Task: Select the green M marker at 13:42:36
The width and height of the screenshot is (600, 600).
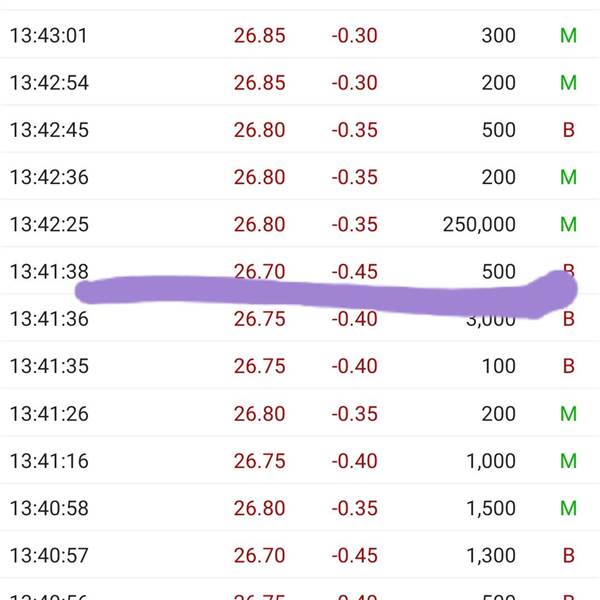Action: [x=568, y=177]
